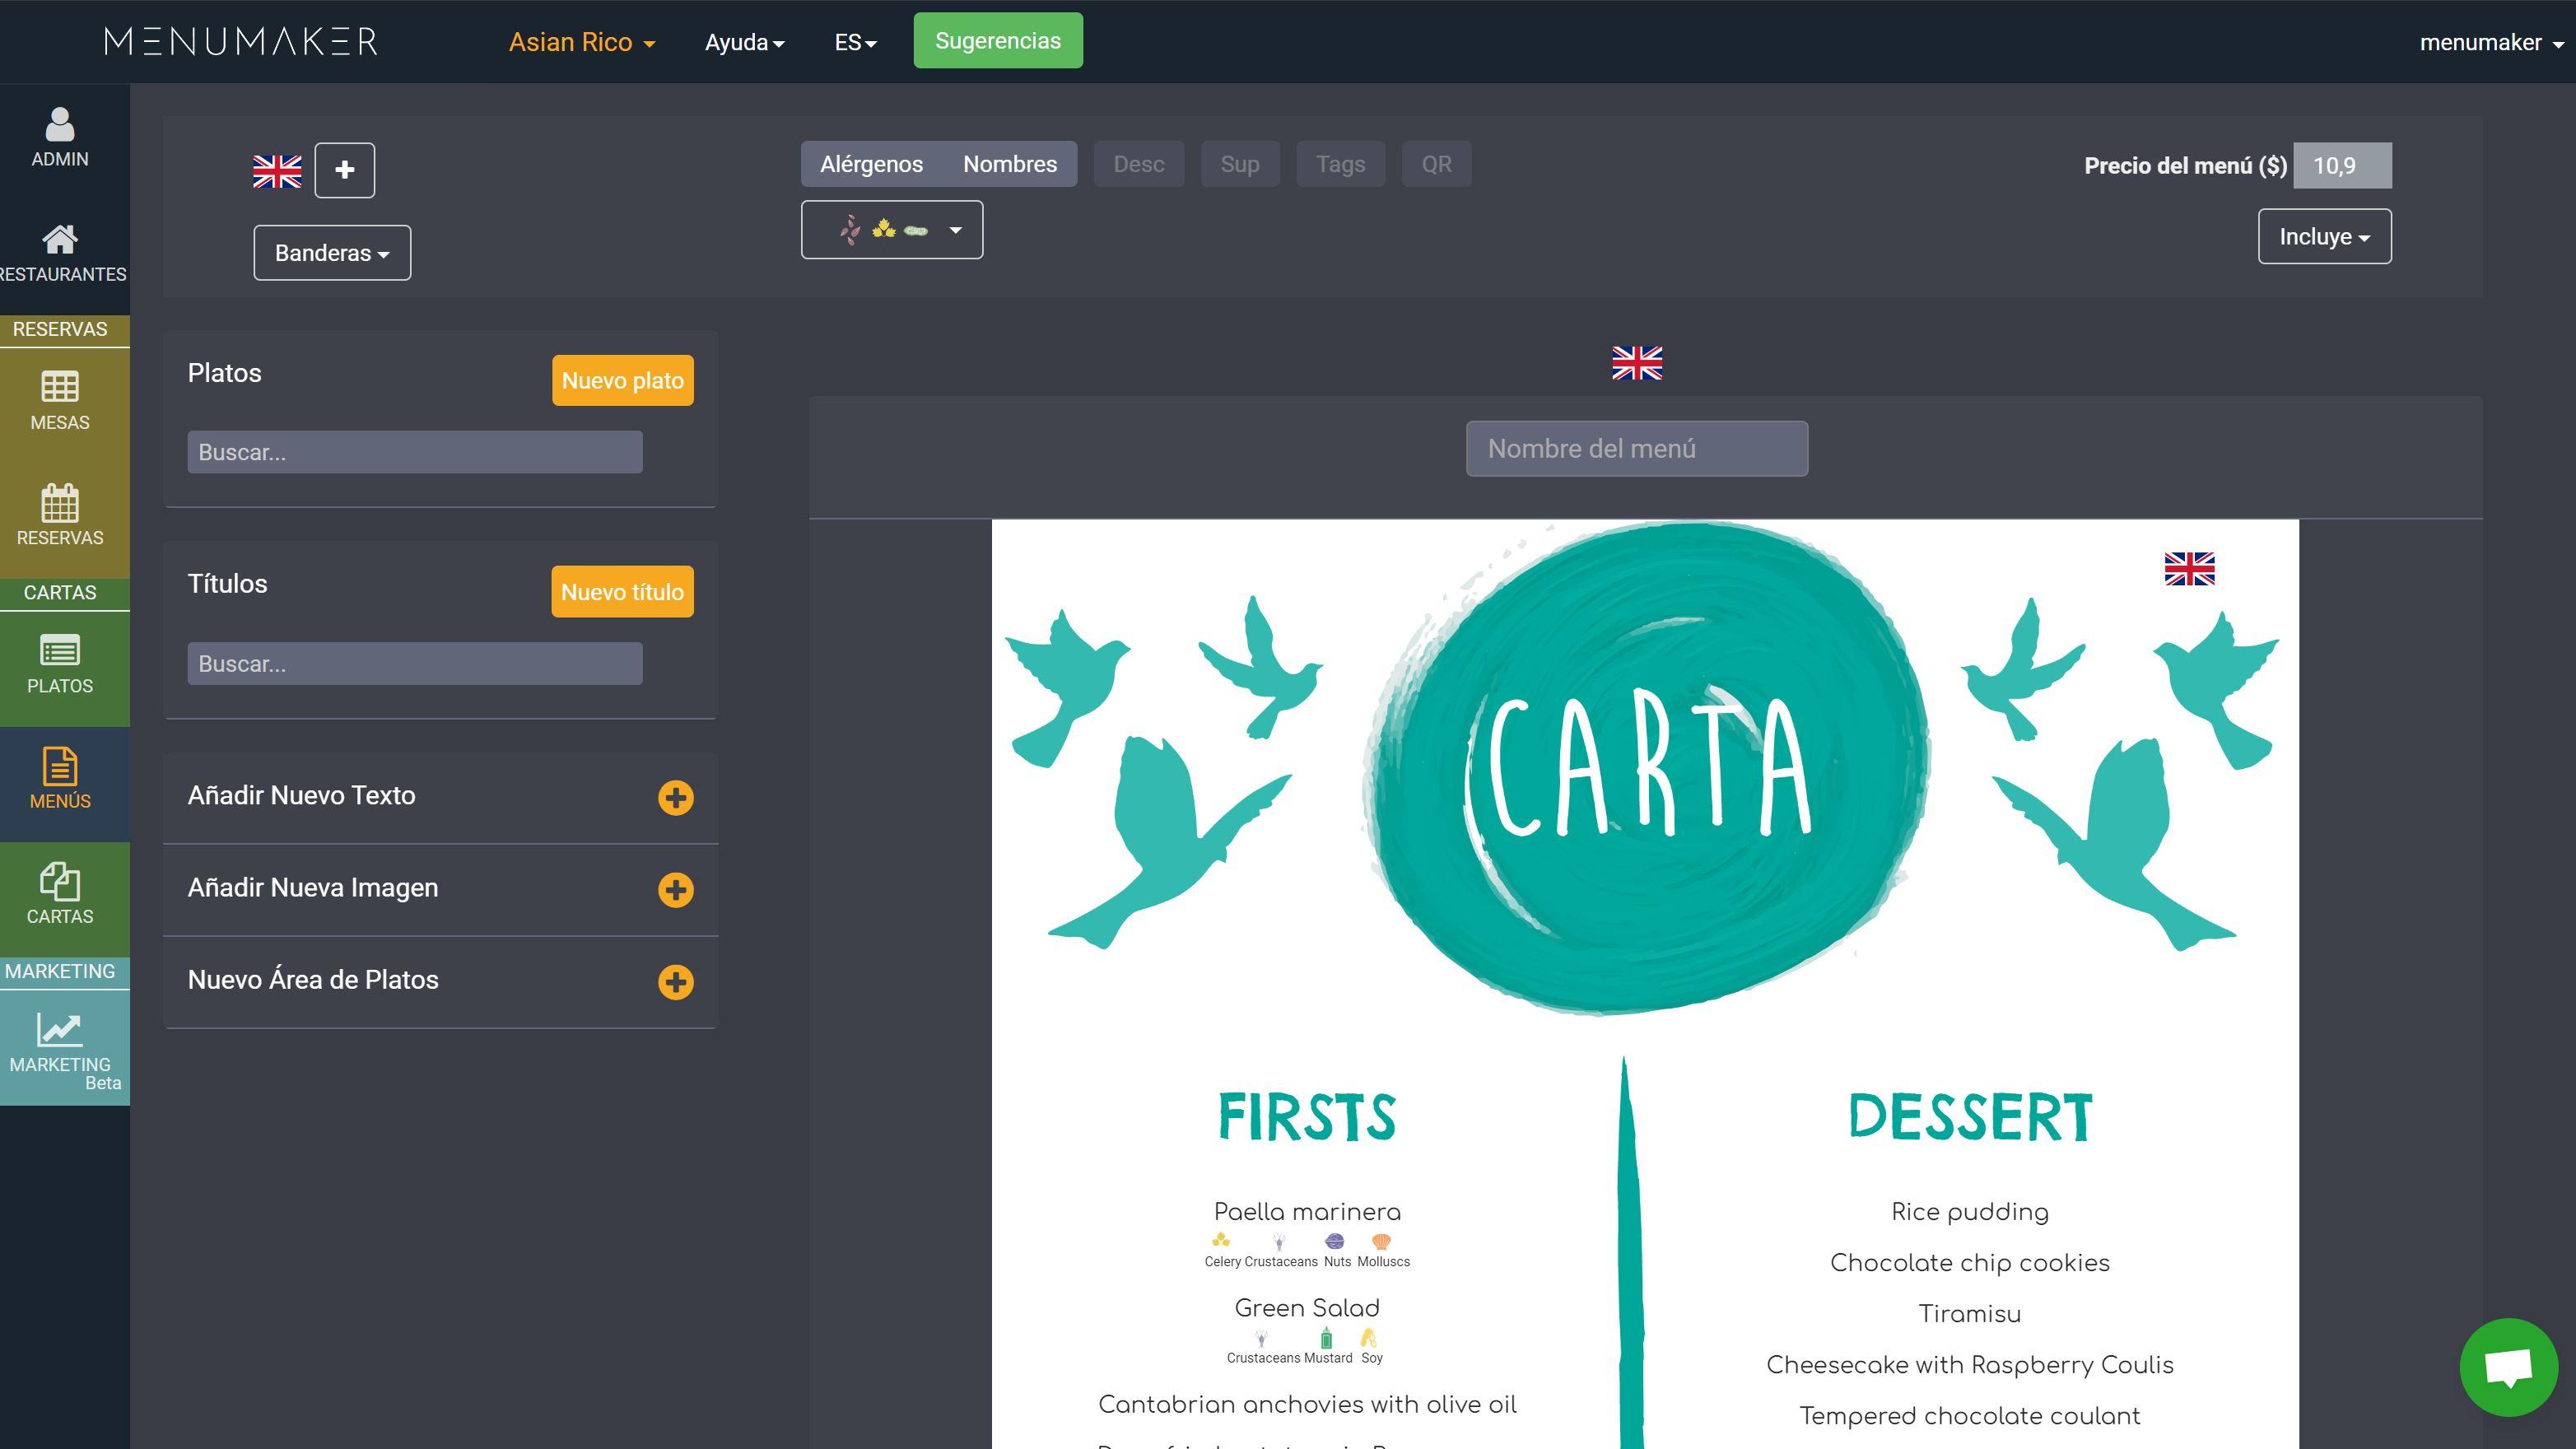Expand the Banderas language dropdown

pos(331,251)
